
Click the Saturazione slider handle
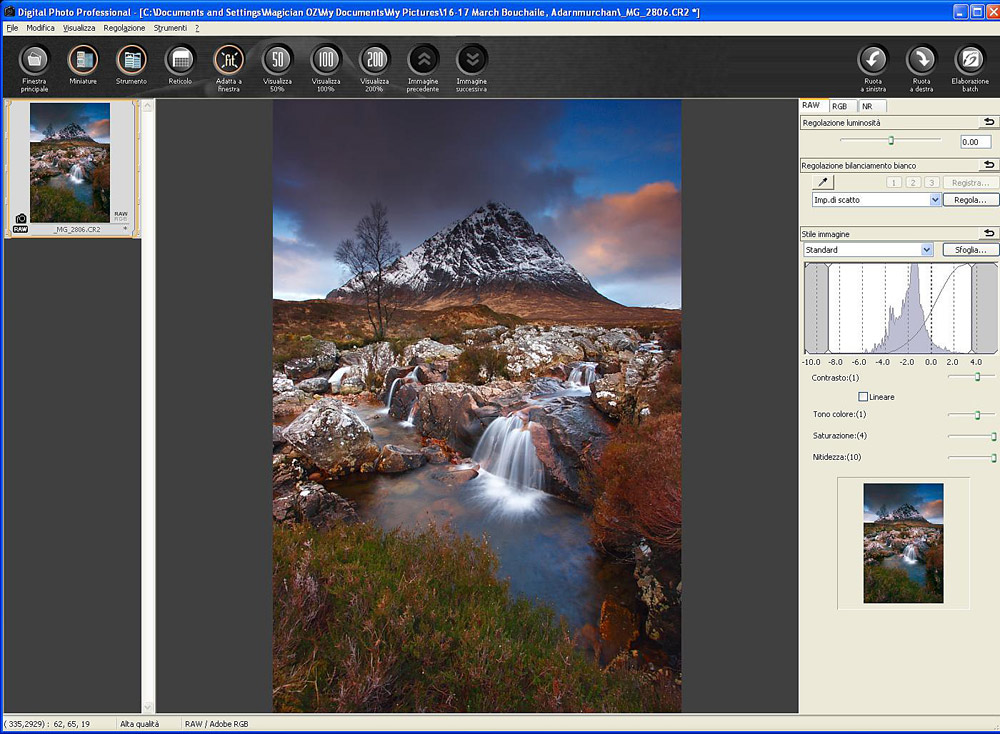pos(993,436)
